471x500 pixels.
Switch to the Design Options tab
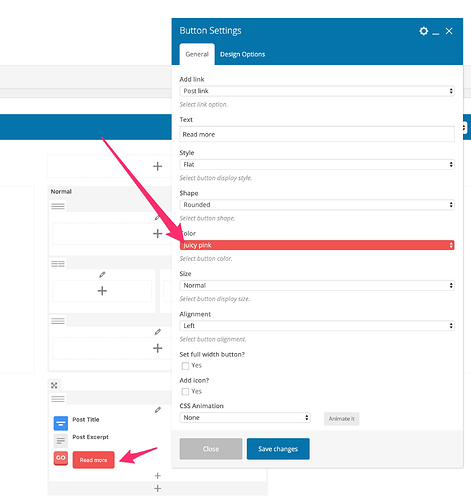tap(242, 54)
